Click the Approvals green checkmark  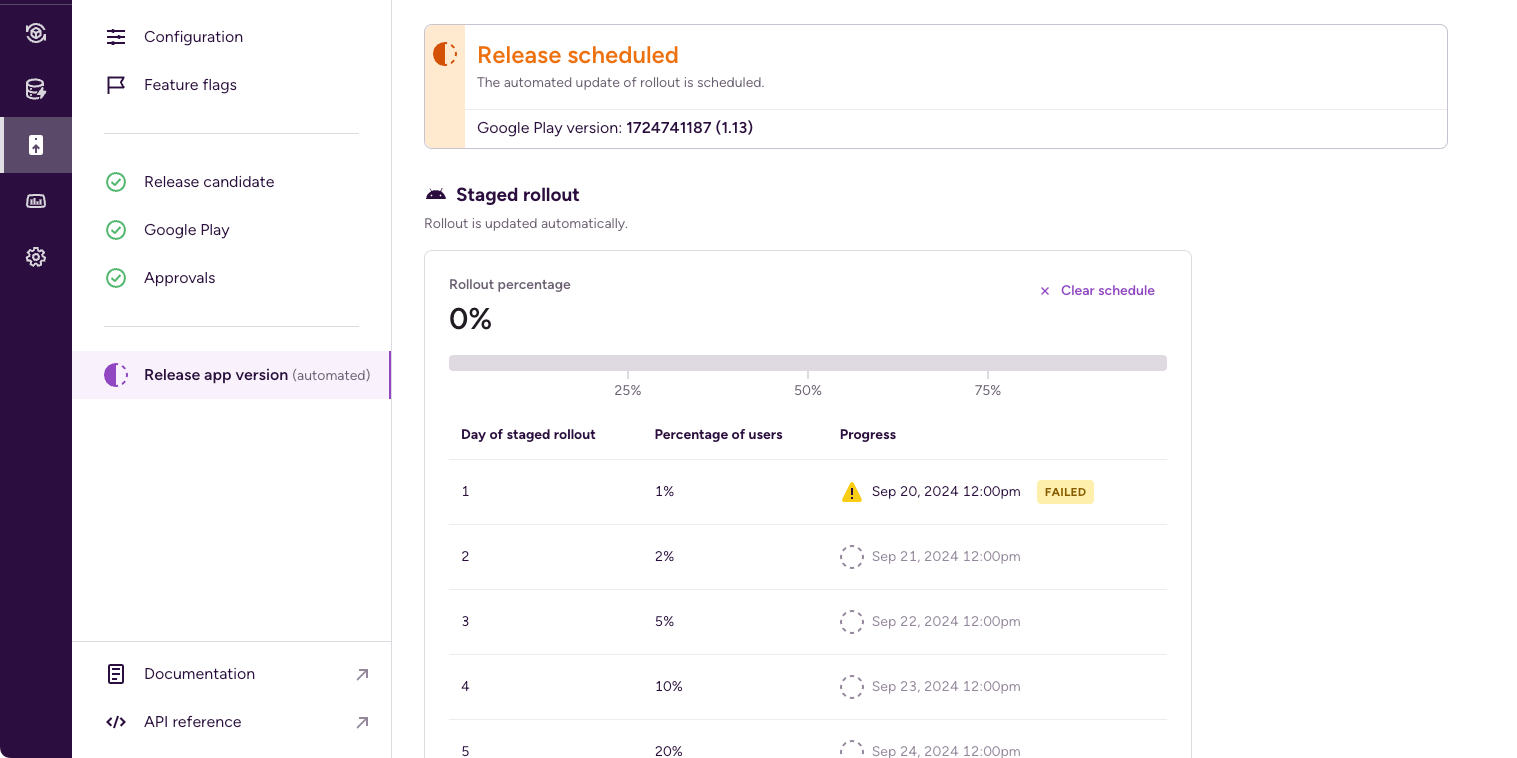116,278
